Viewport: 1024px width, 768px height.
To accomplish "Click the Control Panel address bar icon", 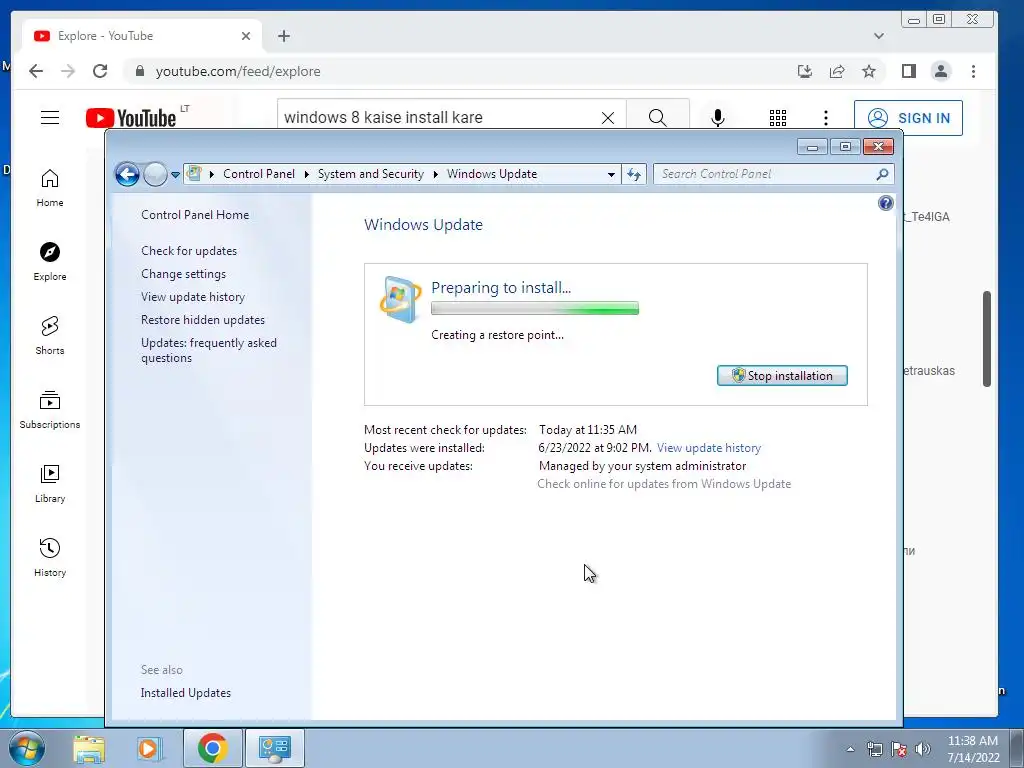I will click(194, 173).
